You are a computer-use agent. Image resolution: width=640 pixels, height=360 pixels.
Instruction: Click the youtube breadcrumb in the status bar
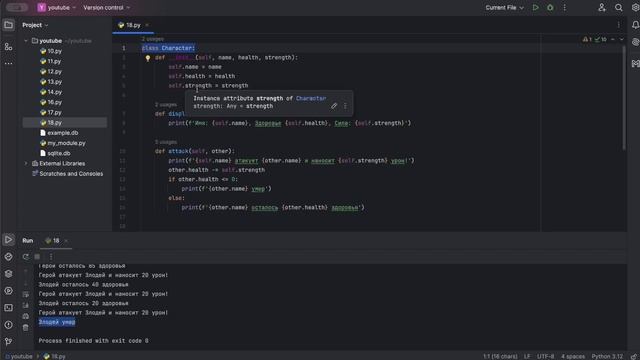coord(19,356)
